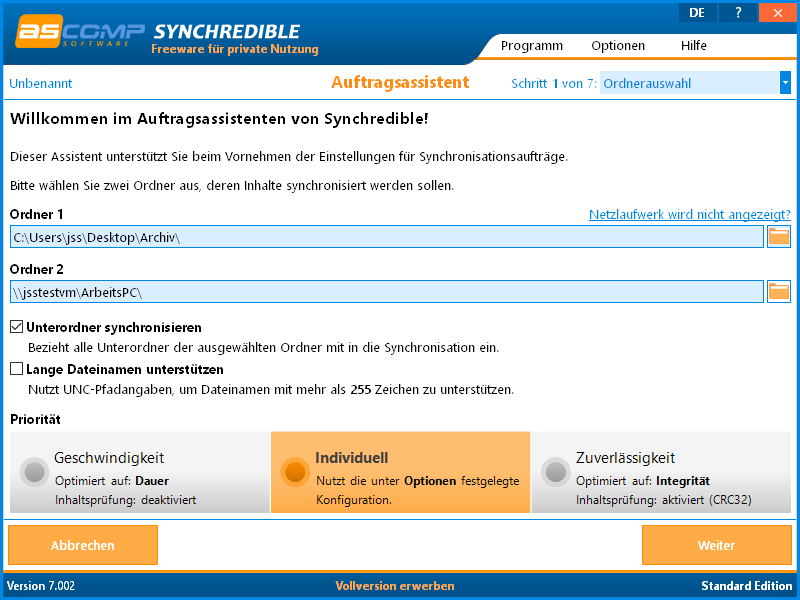Click into the Ordner 2 path field
The width and height of the screenshot is (800, 600).
pyautogui.click(x=387, y=291)
